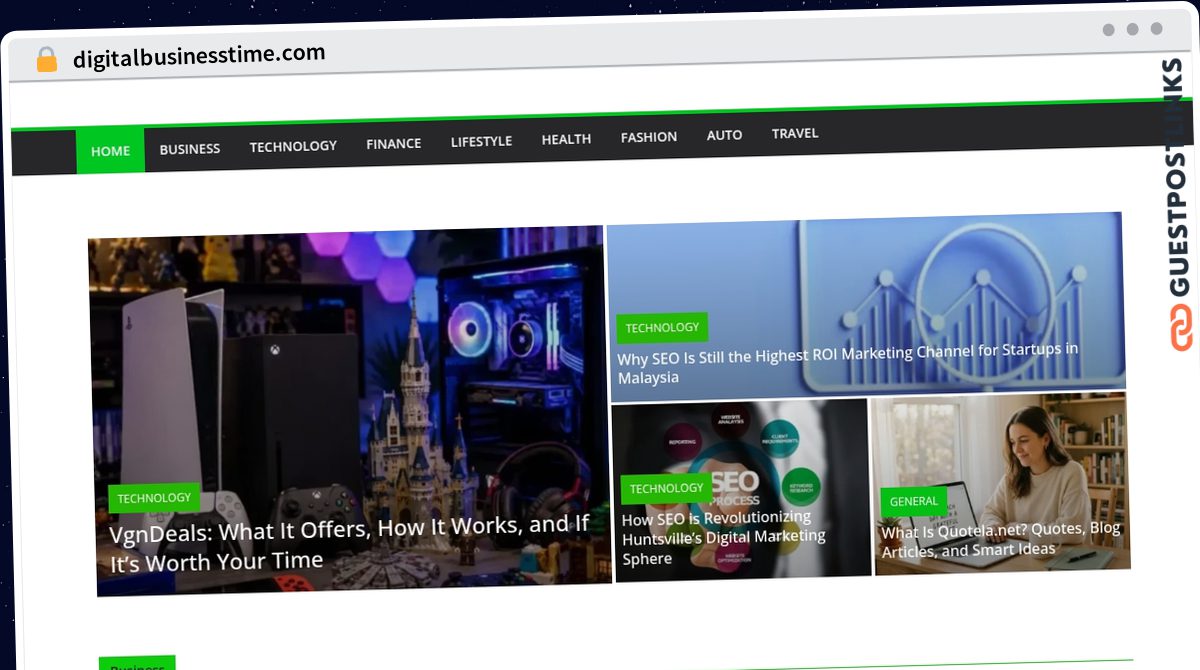Select FASHION in the navigation bar
Image resolution: width=1200 pixels, height=670 pixels.
point(648,137)
